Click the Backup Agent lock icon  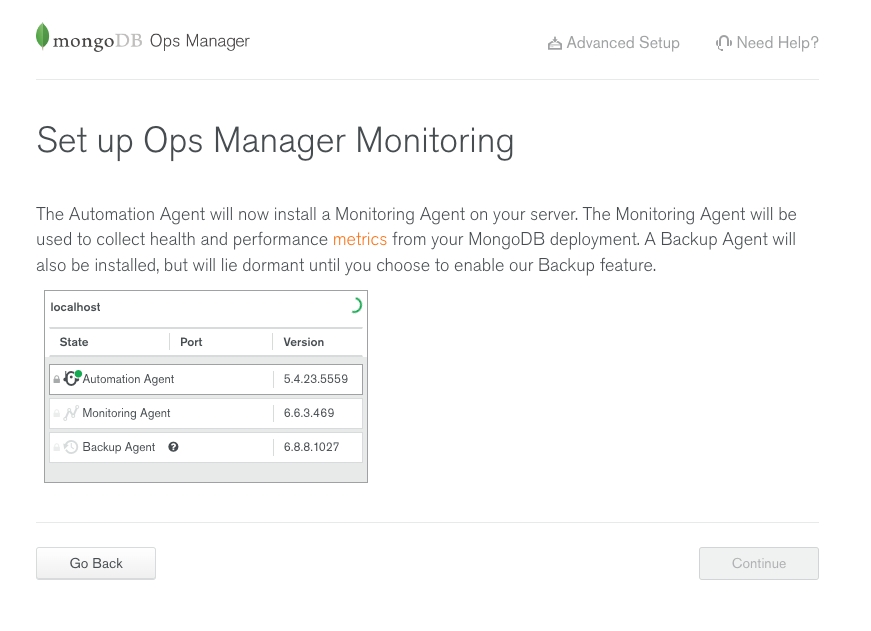[x=57, y=448]
